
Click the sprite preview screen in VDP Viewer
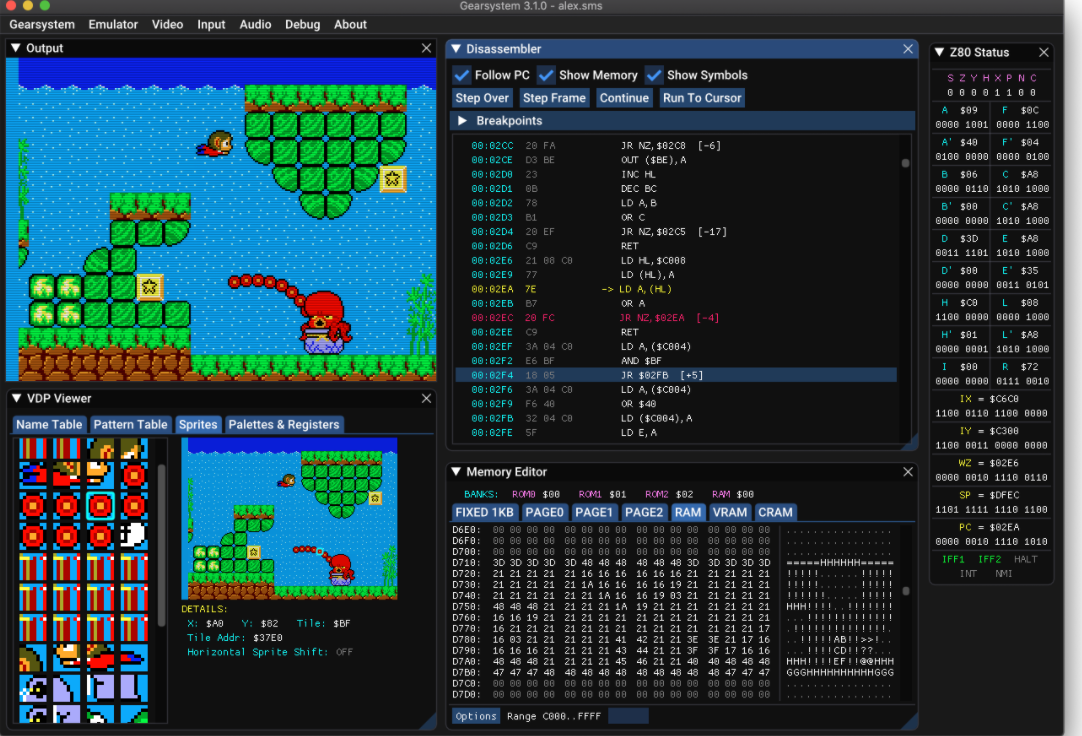(290, 519)
